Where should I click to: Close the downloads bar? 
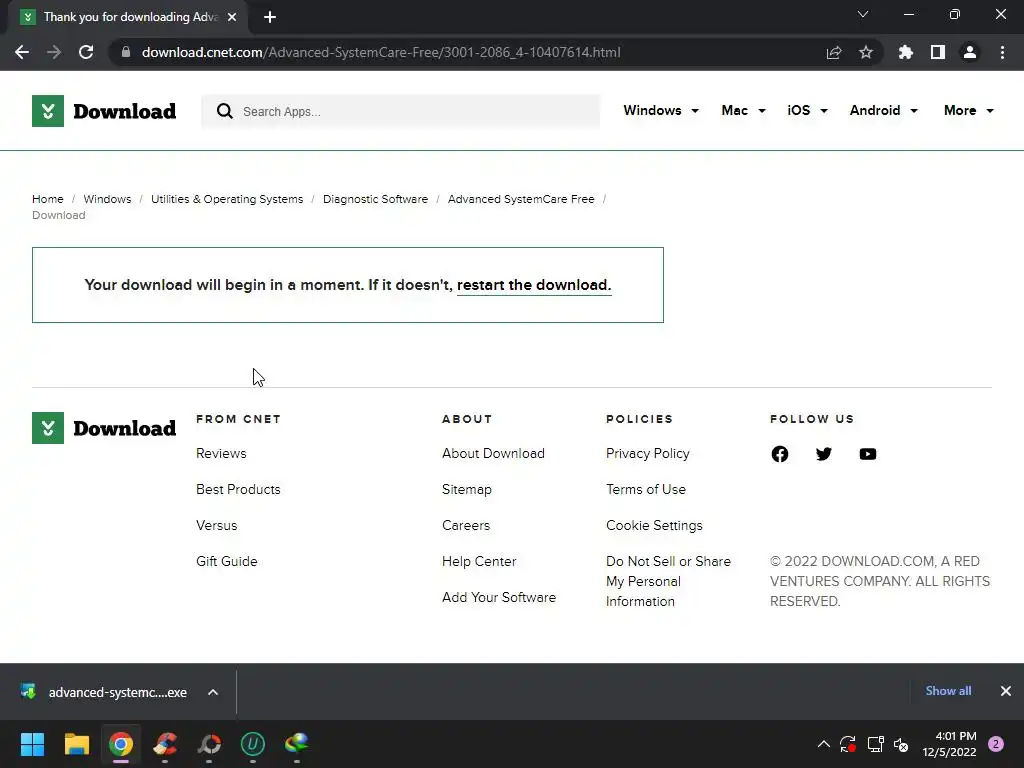[x=1006, y=691]
